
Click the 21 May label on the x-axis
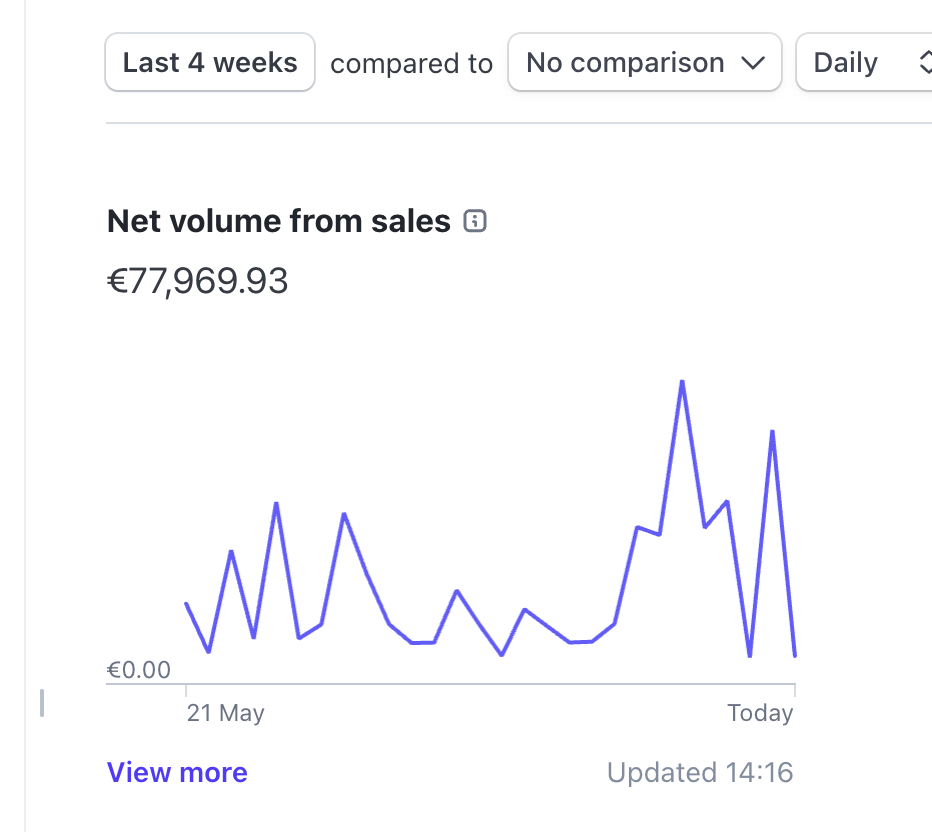coord(226,713)
